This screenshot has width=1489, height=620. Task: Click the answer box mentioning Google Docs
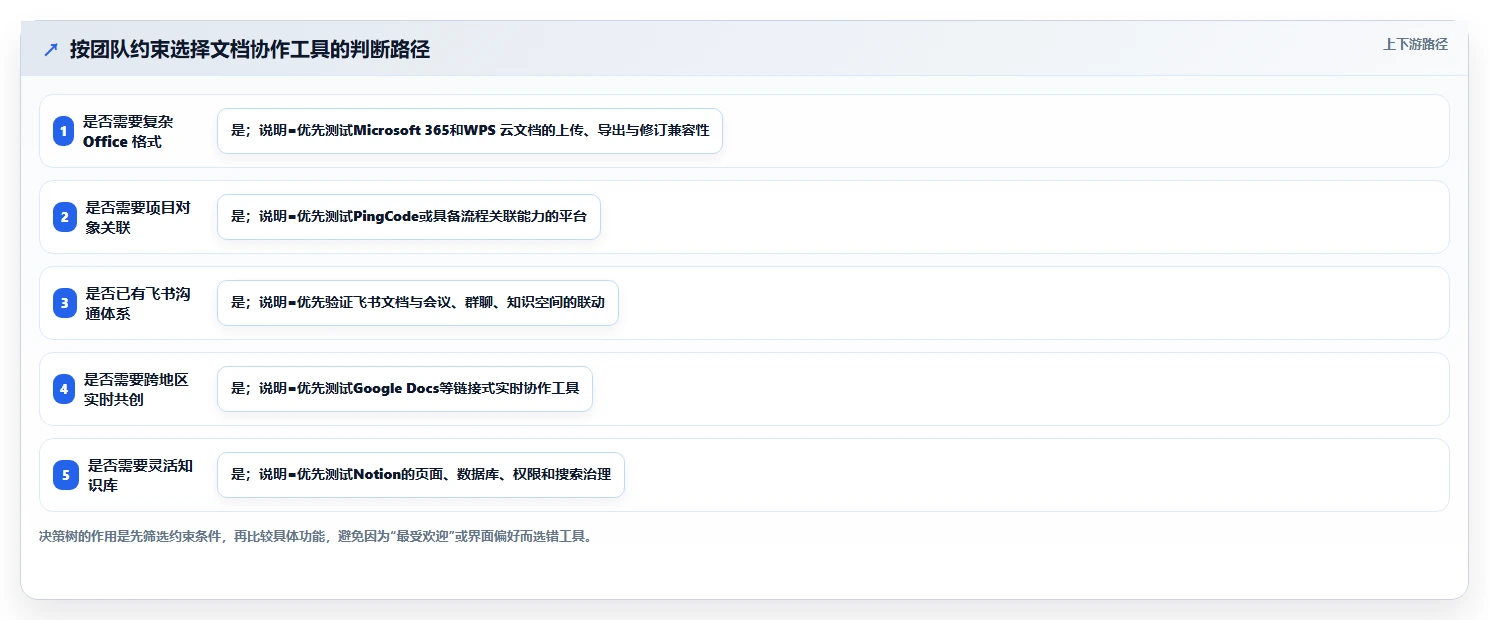(x=405, y=389)
